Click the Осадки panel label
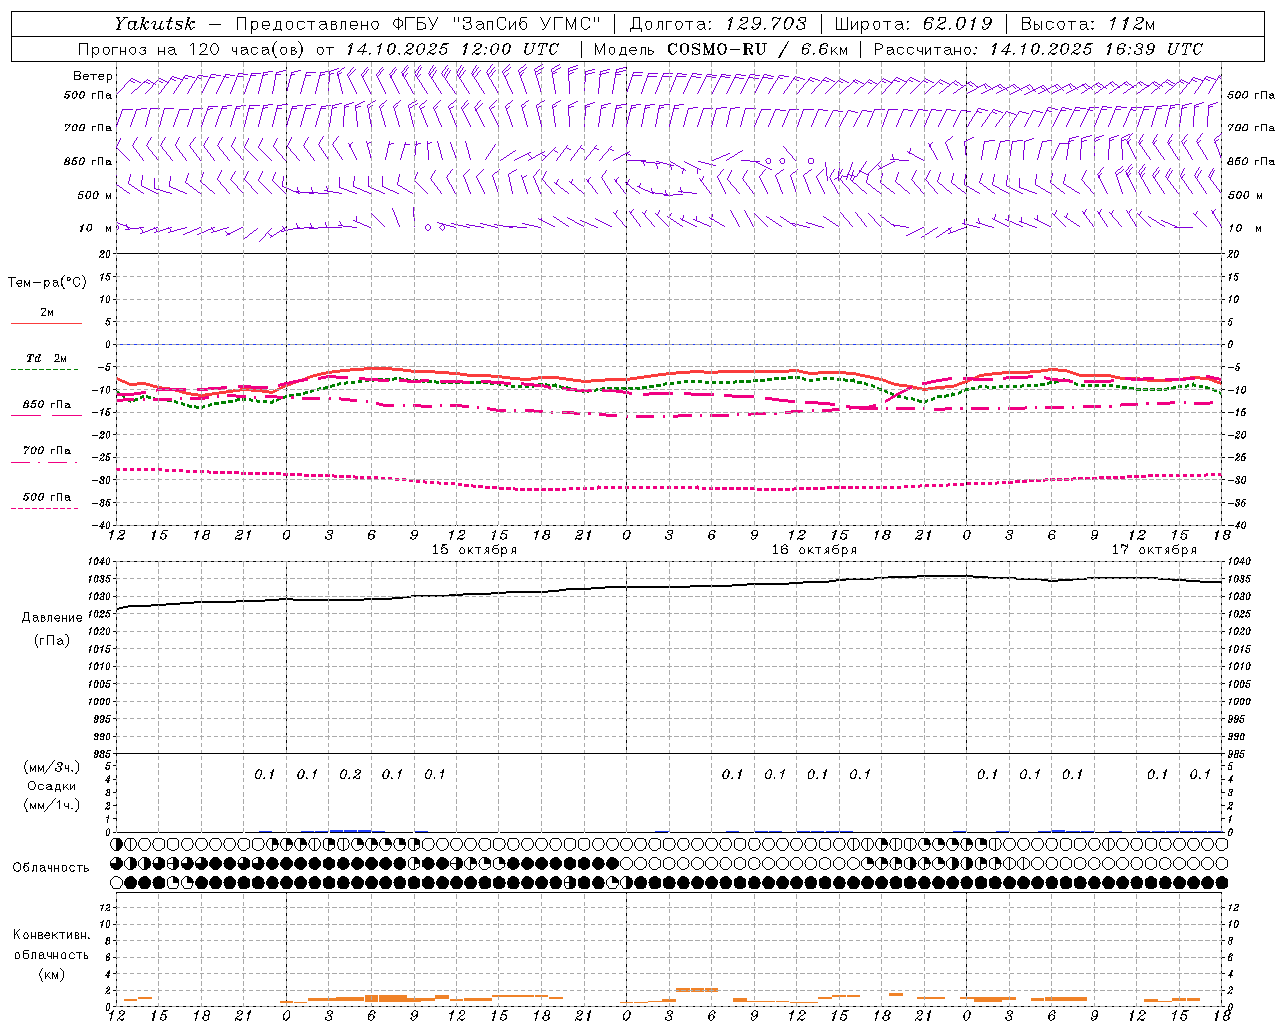 [x=52, y=786]
